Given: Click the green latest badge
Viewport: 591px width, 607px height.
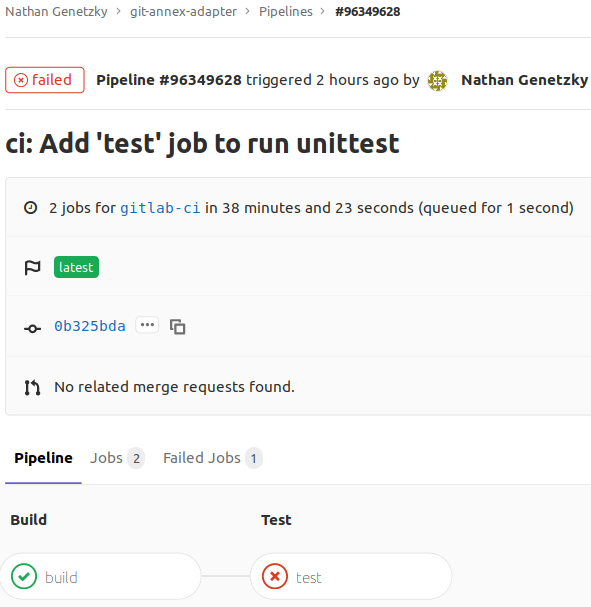Looking at the screenshot, I should 76,267.
